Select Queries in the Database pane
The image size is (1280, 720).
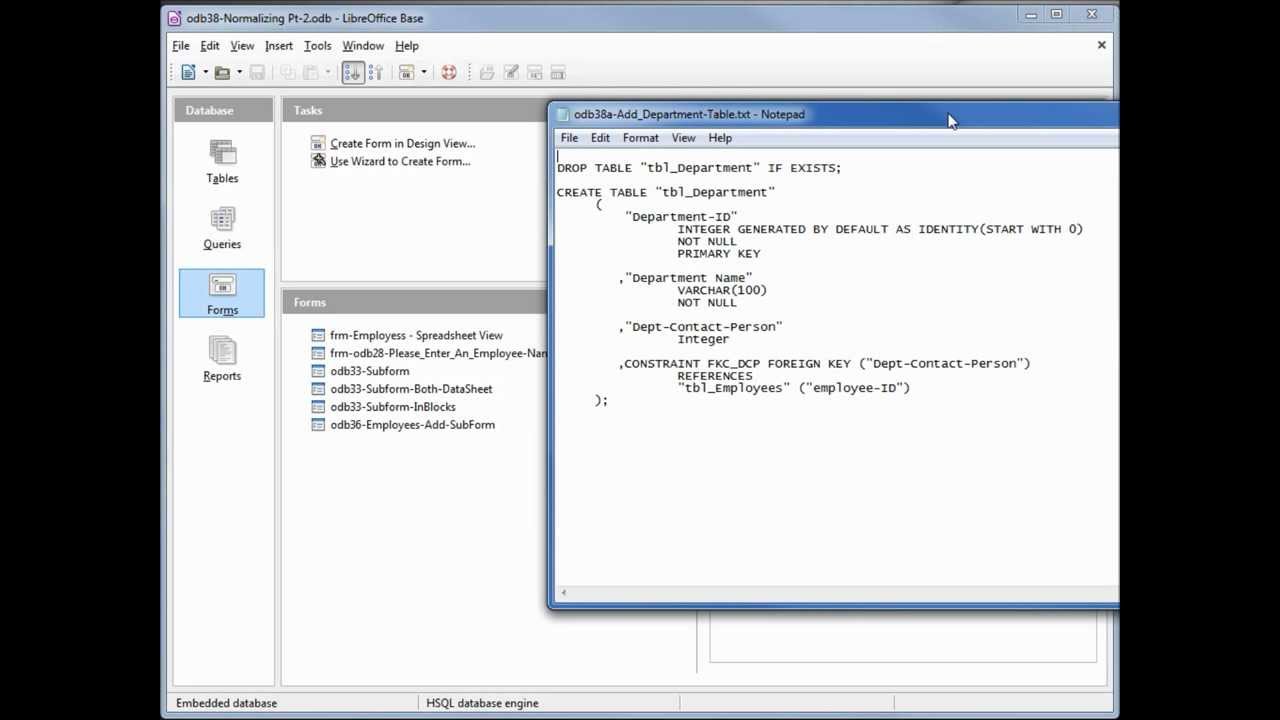(x=222, y=227)
